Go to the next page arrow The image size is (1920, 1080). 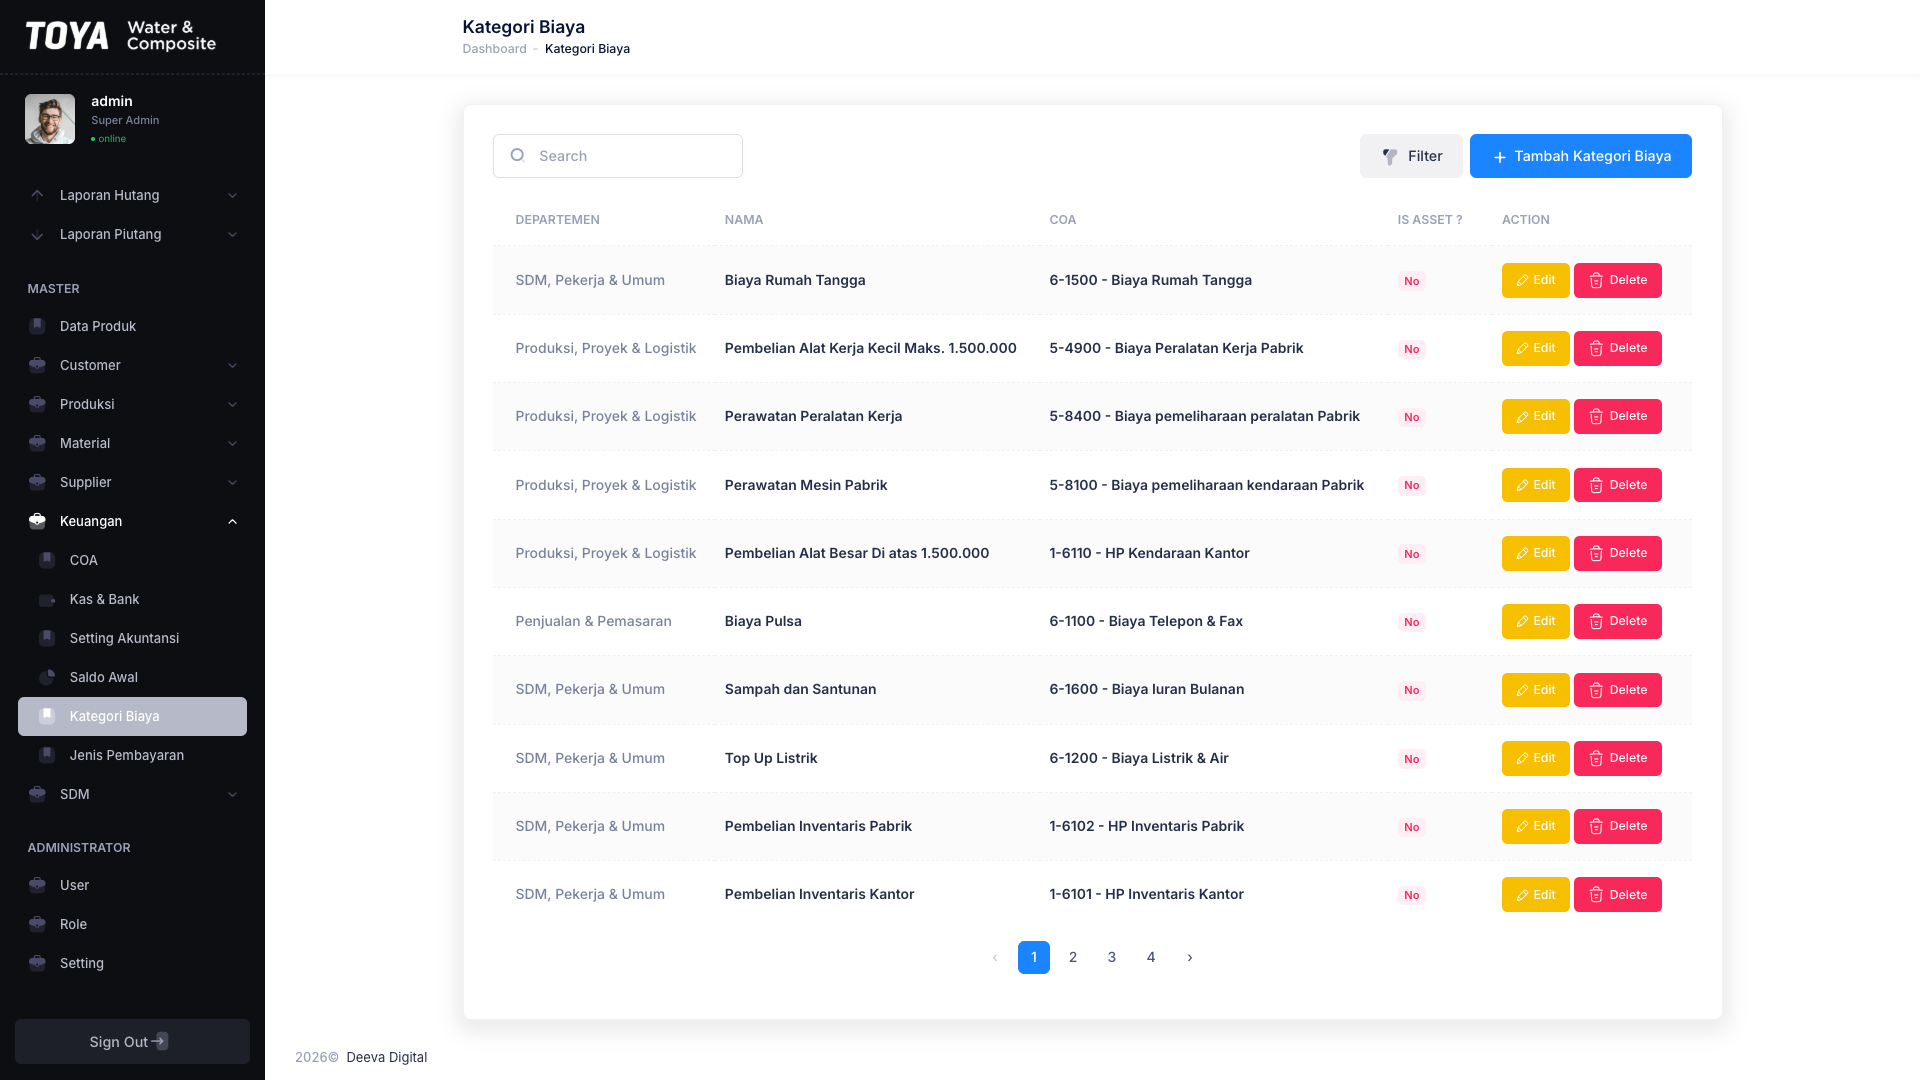tap(1190, 957)
